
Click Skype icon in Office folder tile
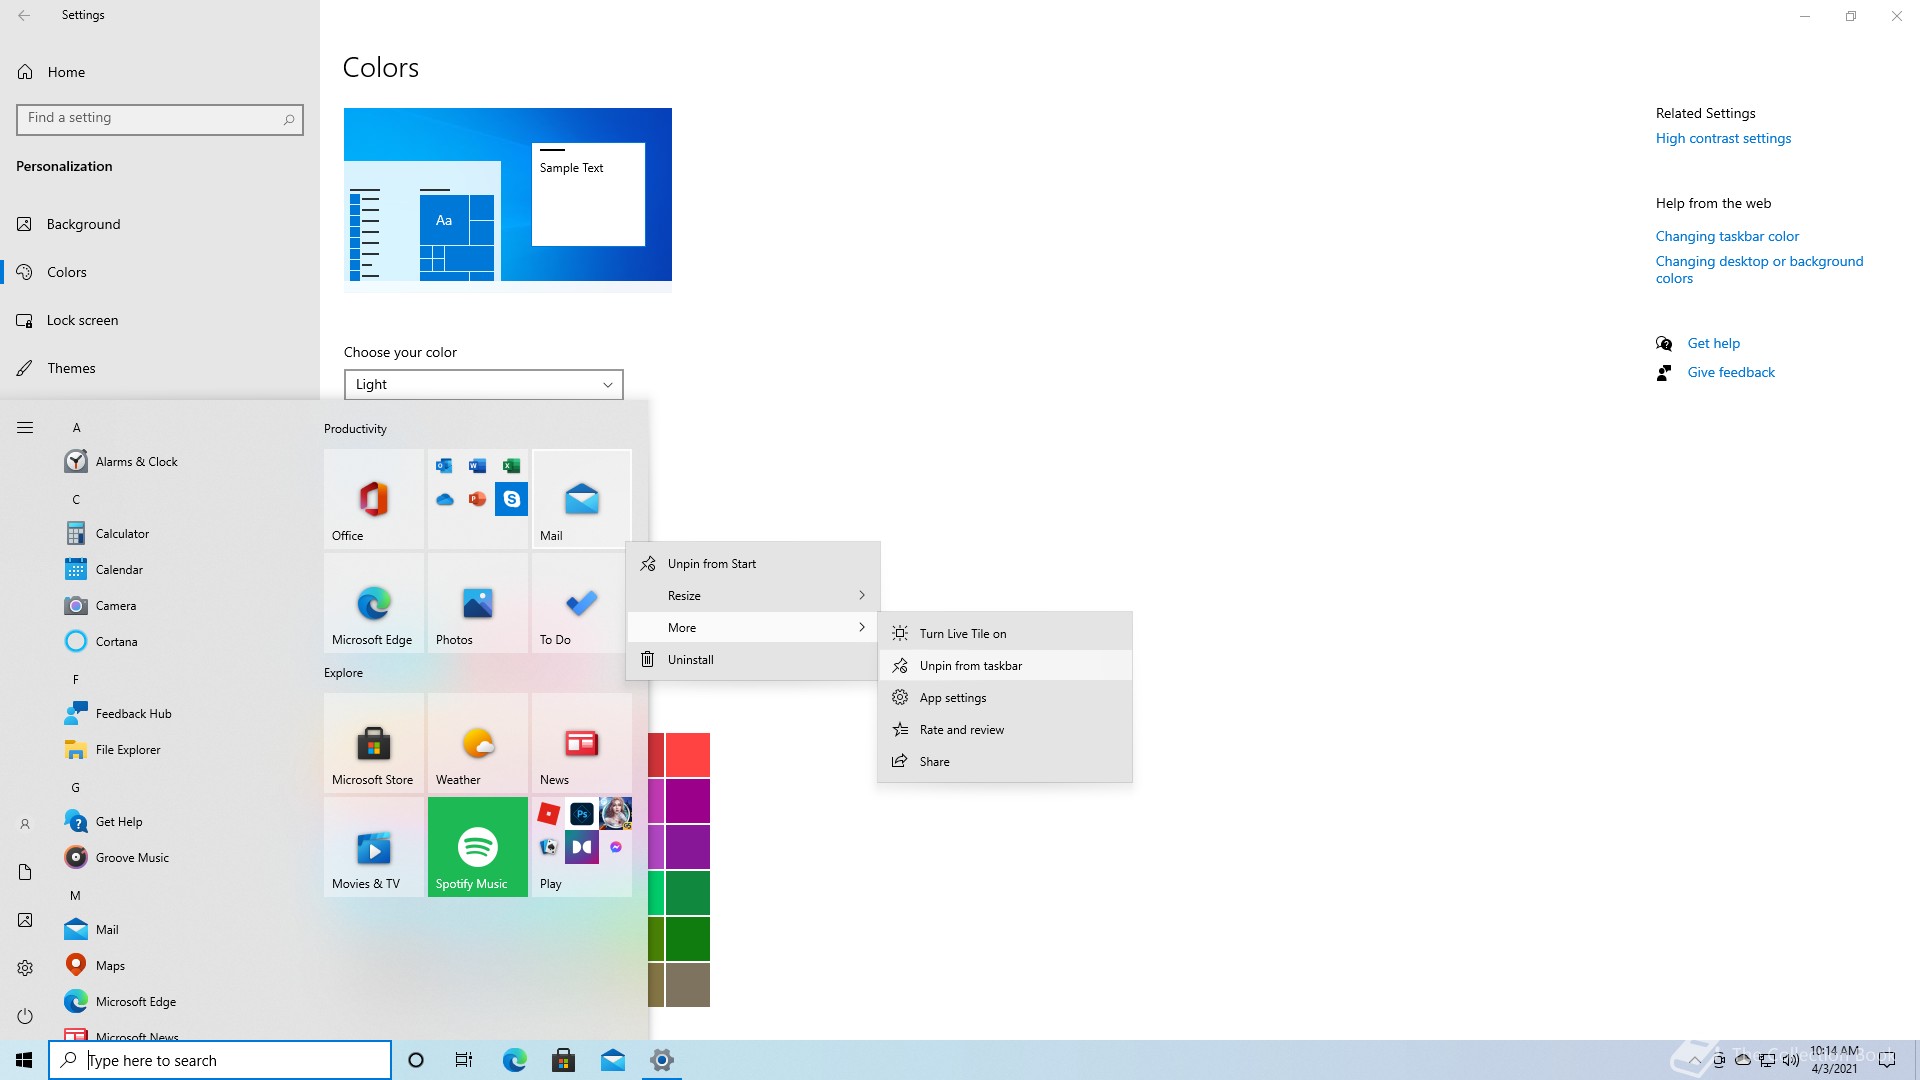coord(511,498)
